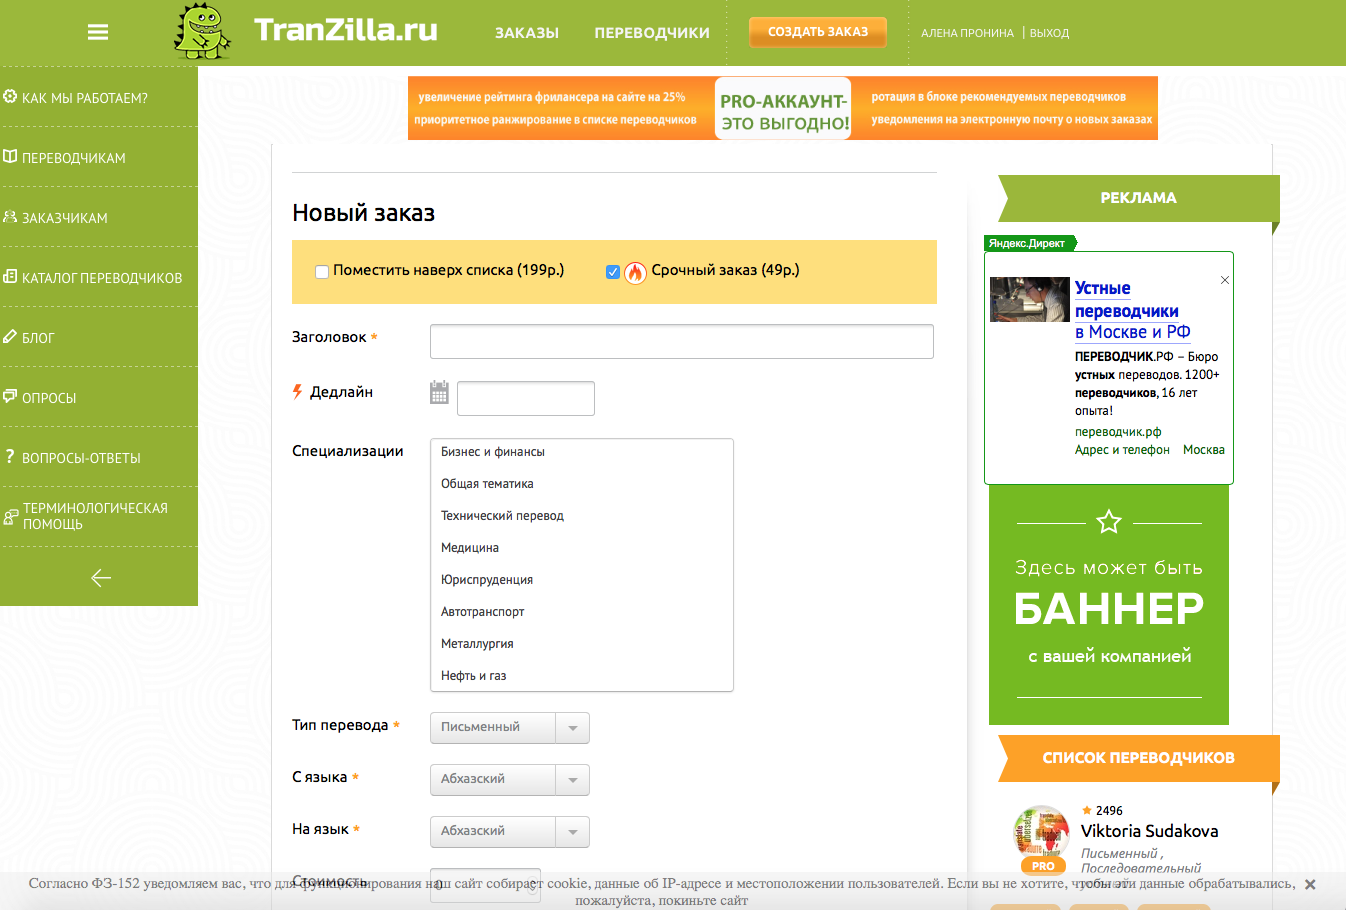Expand the С языка language dropdown
The height and width of the screenshot is (910, 1346).
572,779
